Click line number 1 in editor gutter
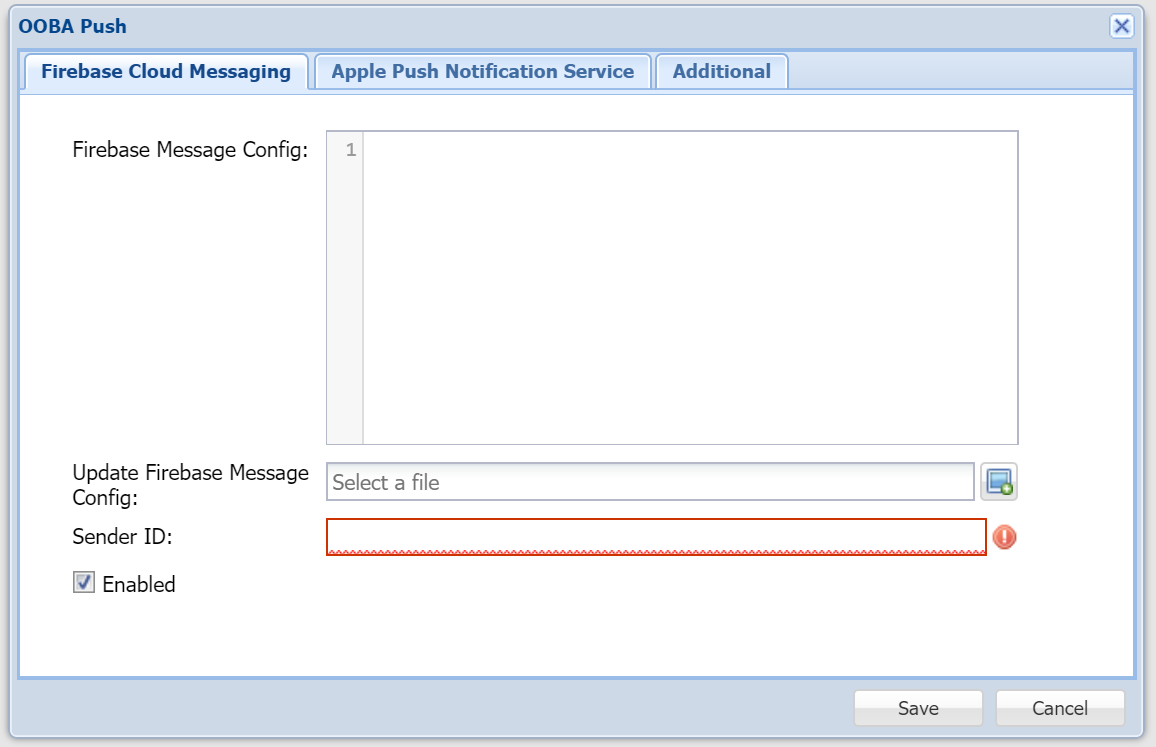 351,150
